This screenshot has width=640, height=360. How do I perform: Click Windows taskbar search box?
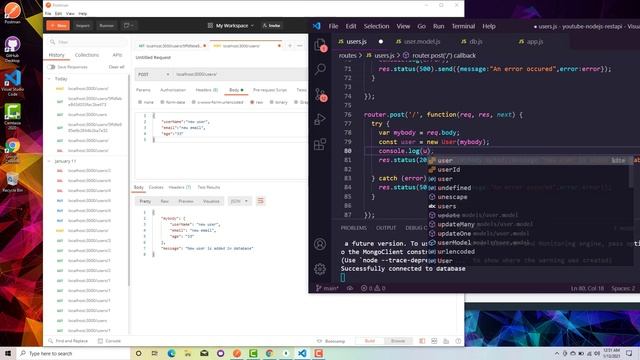[x=73, y=353]
